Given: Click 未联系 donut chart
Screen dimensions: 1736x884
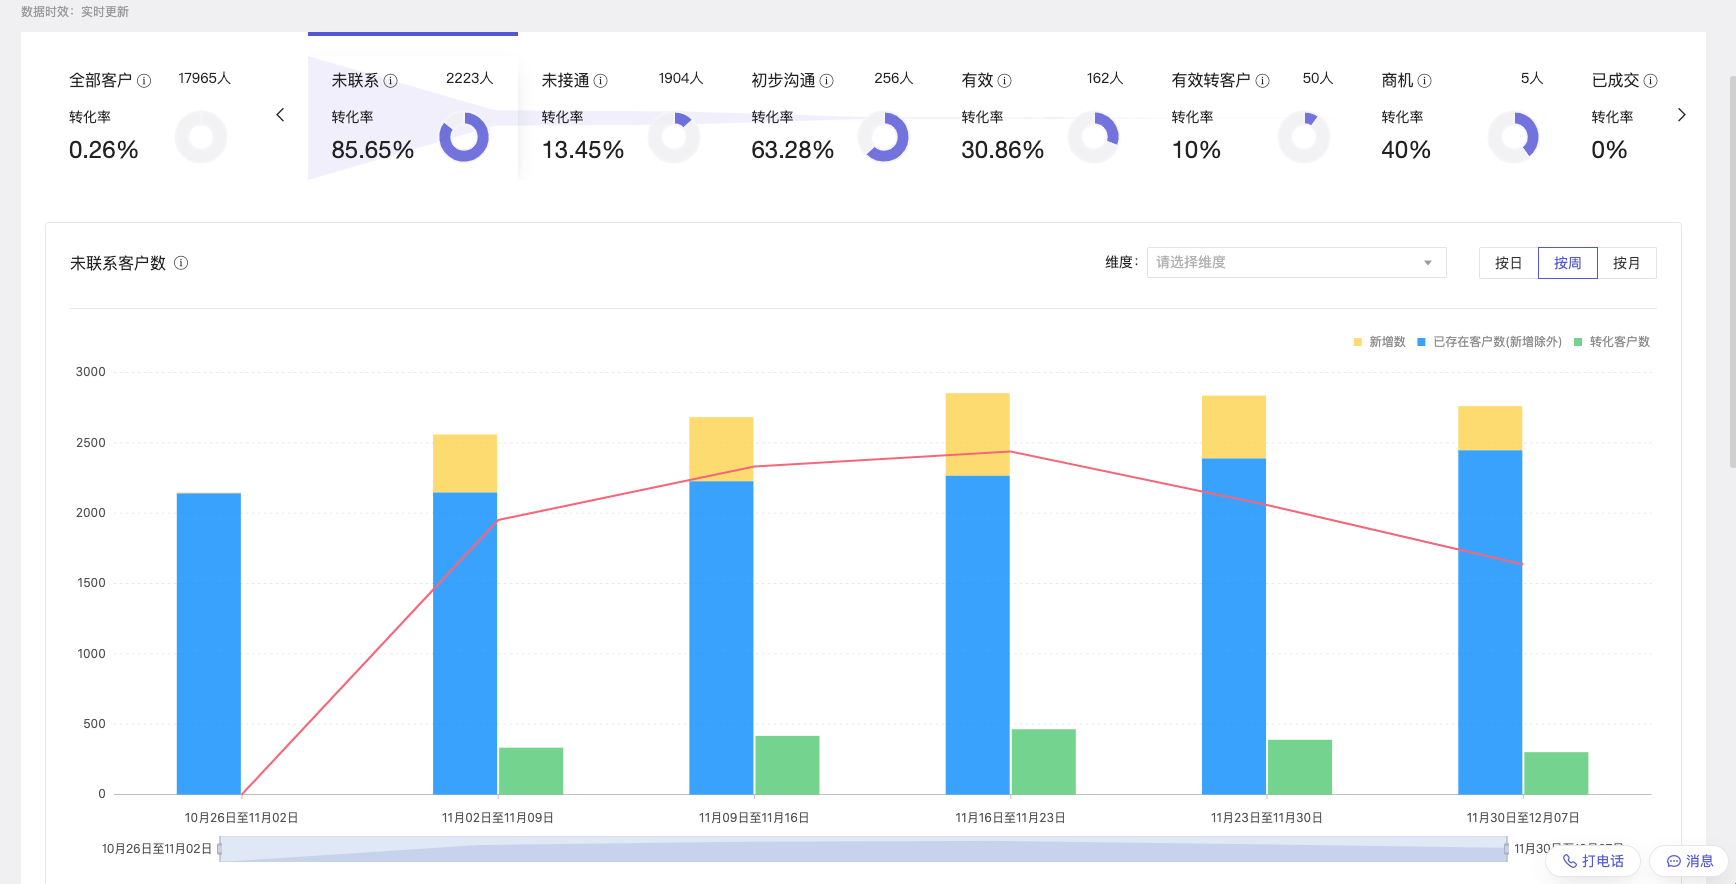Looking at the screenshot, I should pos(464,137).
